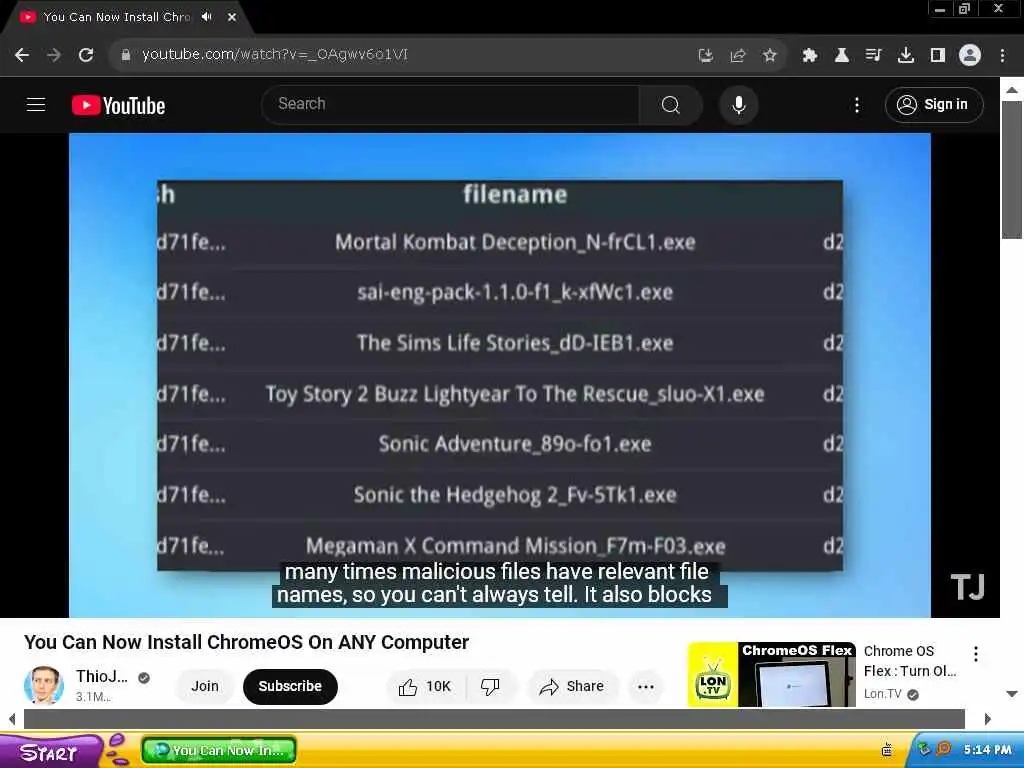Open the START menu
This screenshot has width=1024, height=768.
click(x=49, y=752)
